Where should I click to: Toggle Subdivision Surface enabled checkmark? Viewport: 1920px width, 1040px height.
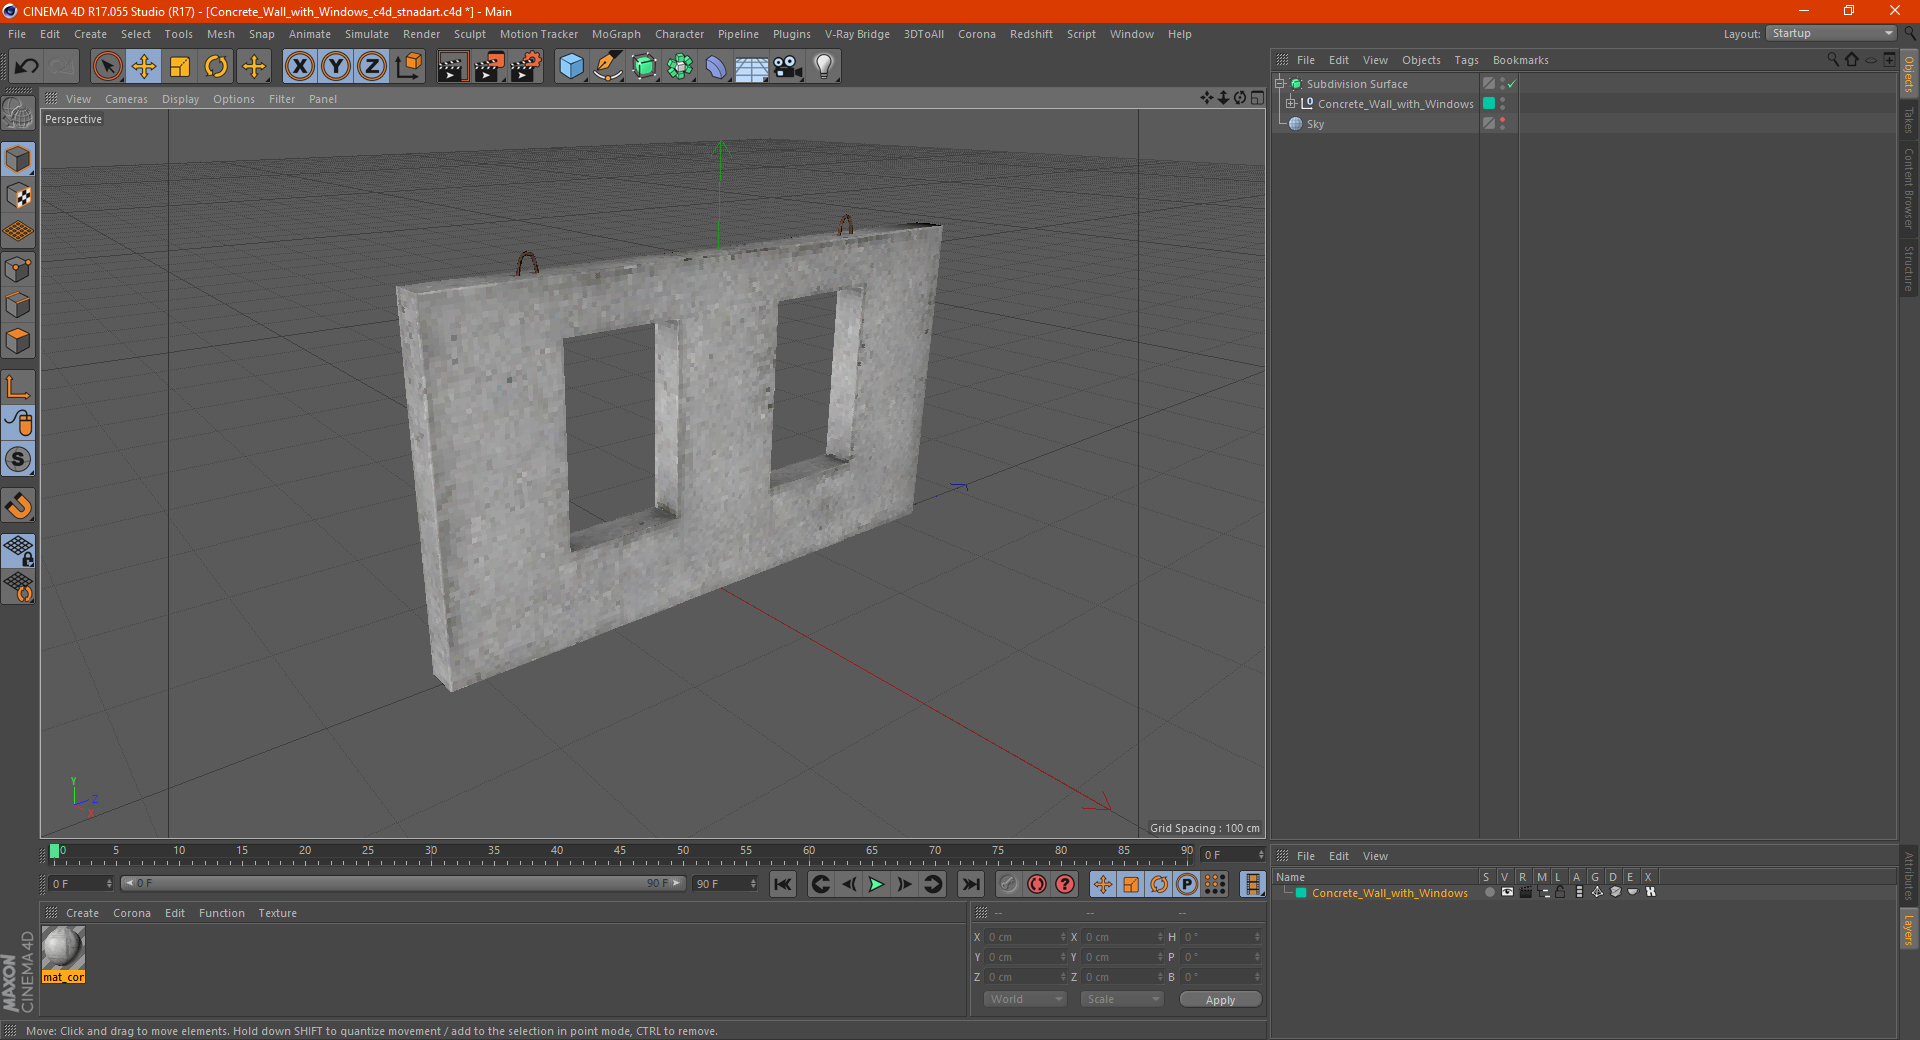[x=1511, y=84]
